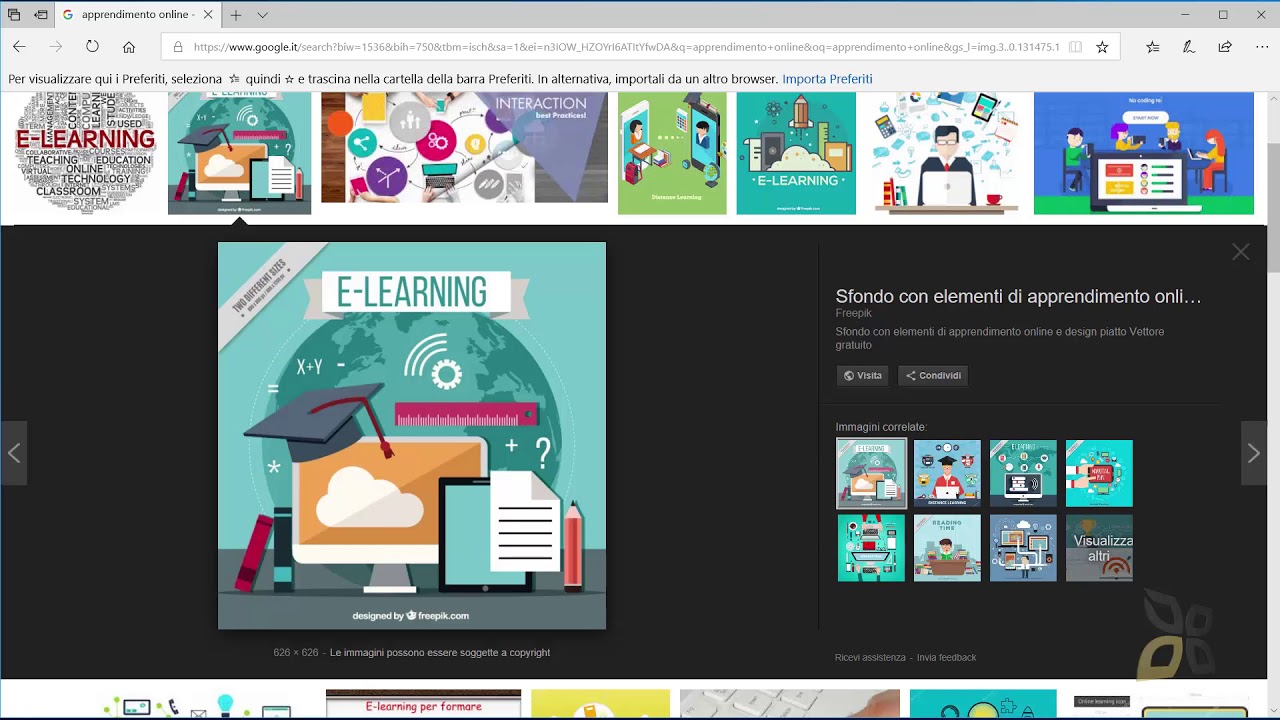The height and width of the screenshot is (720, 1280).
Task: Click the Visita button
Action: (862, 376)
